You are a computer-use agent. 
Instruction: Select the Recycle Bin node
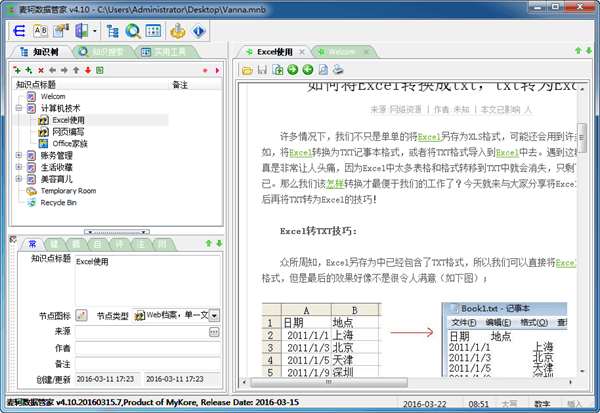59,203
